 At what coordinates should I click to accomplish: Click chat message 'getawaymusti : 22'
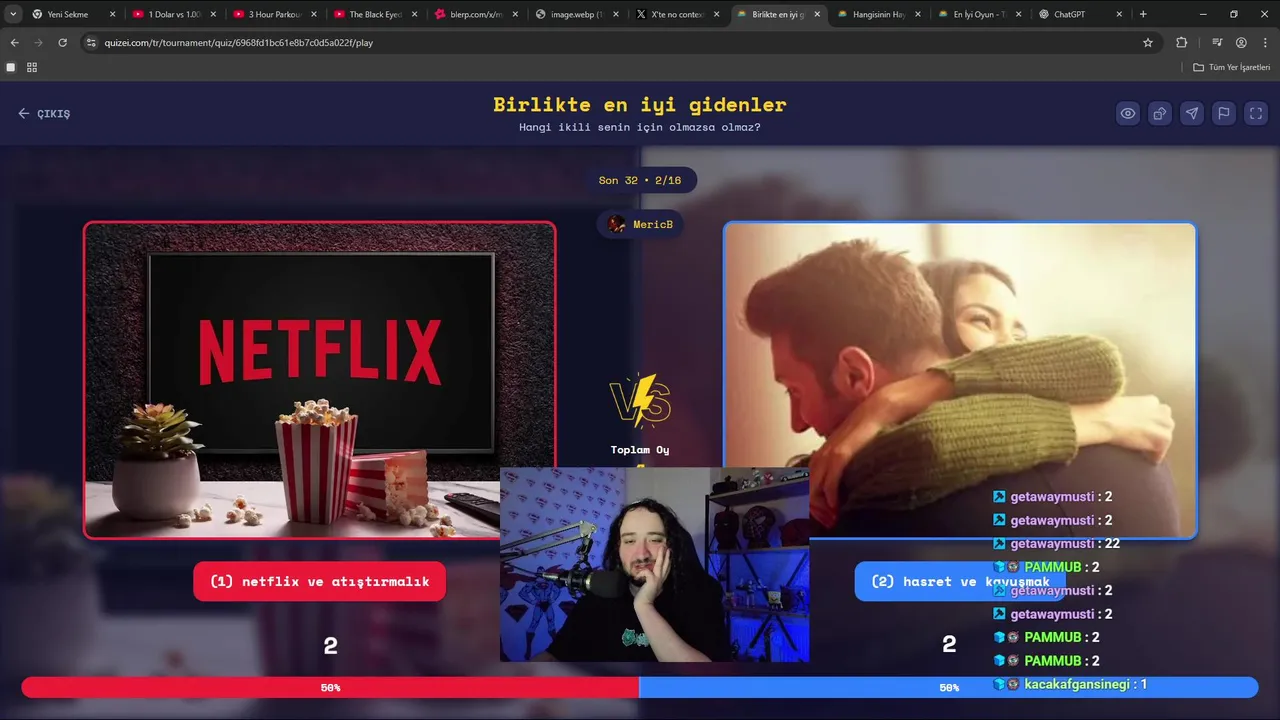point(1056,543)
